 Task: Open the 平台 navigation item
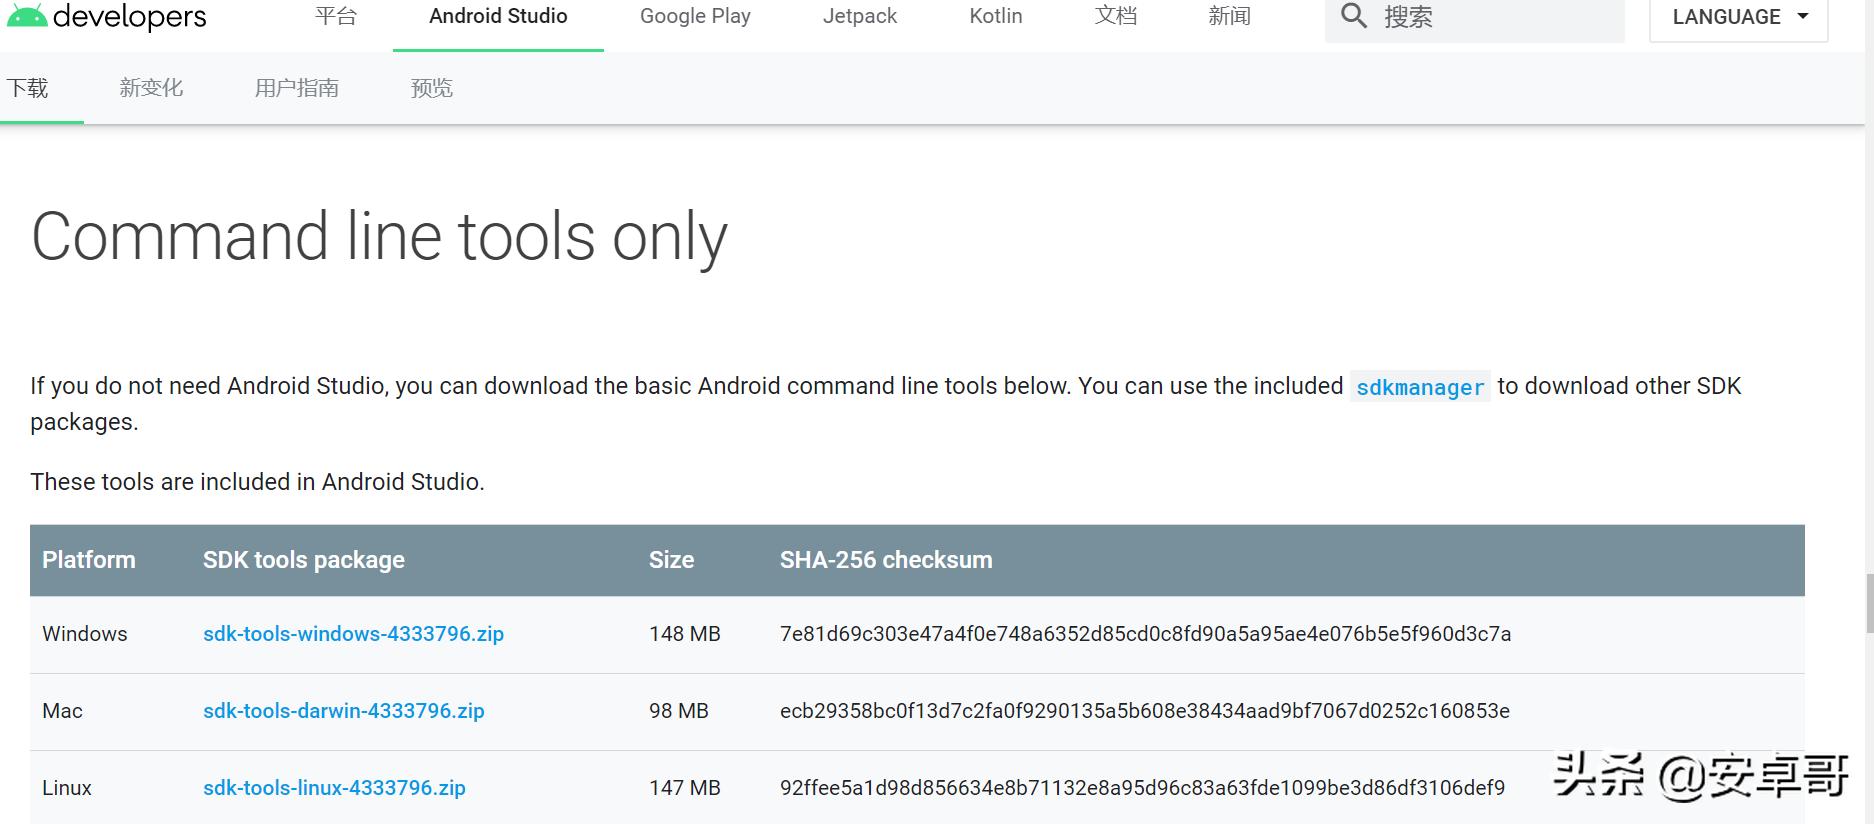point(335,16)
